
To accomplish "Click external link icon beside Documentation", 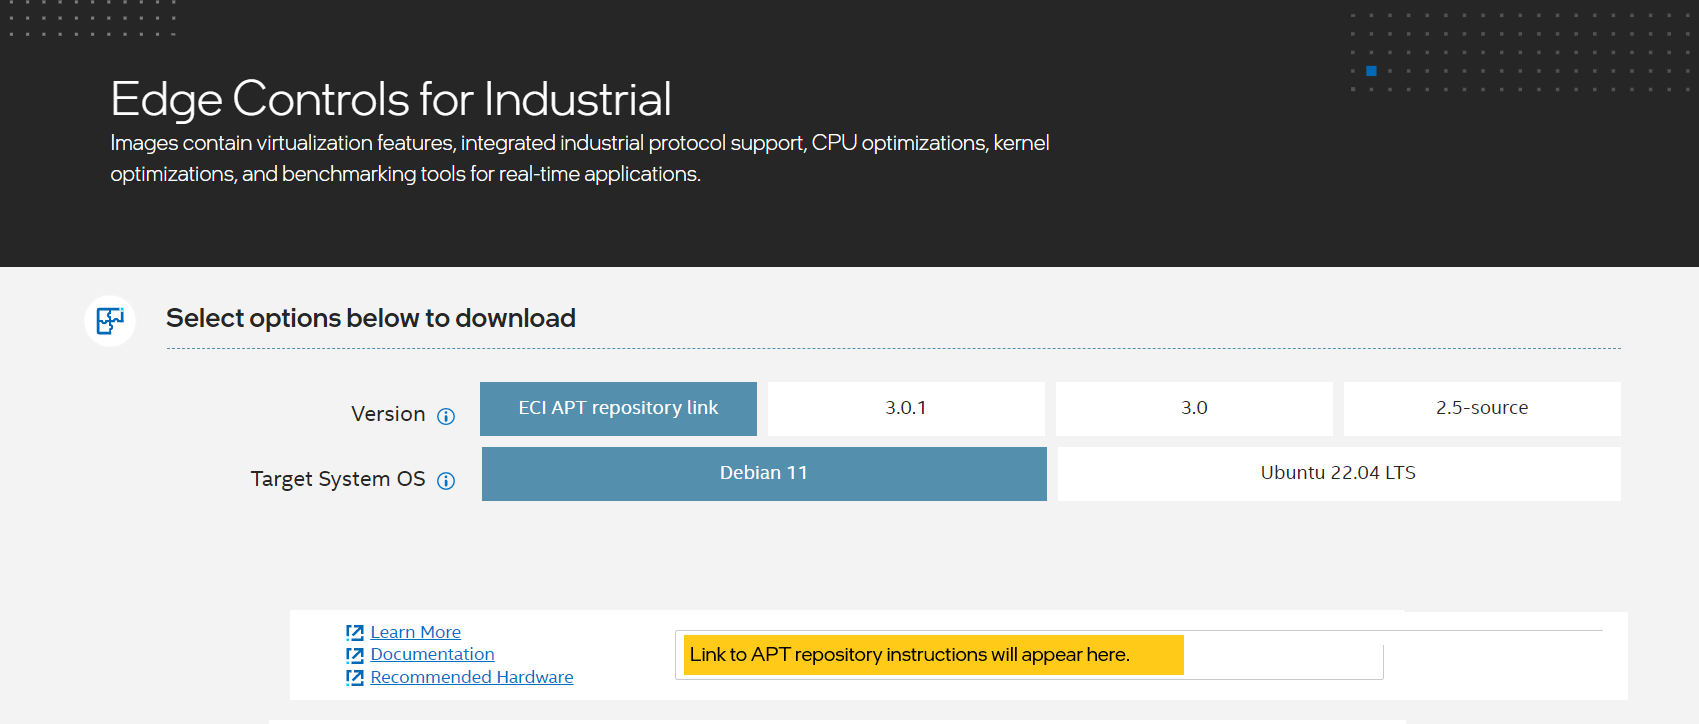I will pyautogui.click(x=355, y=655).
